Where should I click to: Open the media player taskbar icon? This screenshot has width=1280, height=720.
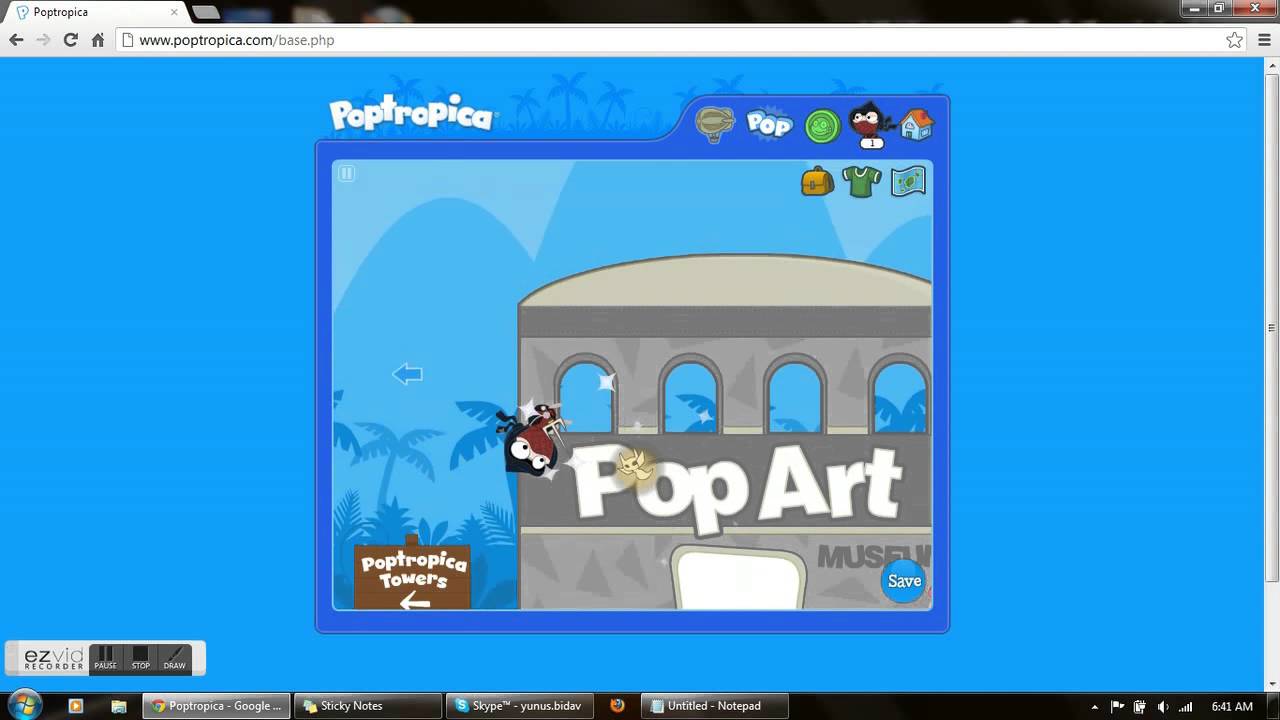(76, 706)
